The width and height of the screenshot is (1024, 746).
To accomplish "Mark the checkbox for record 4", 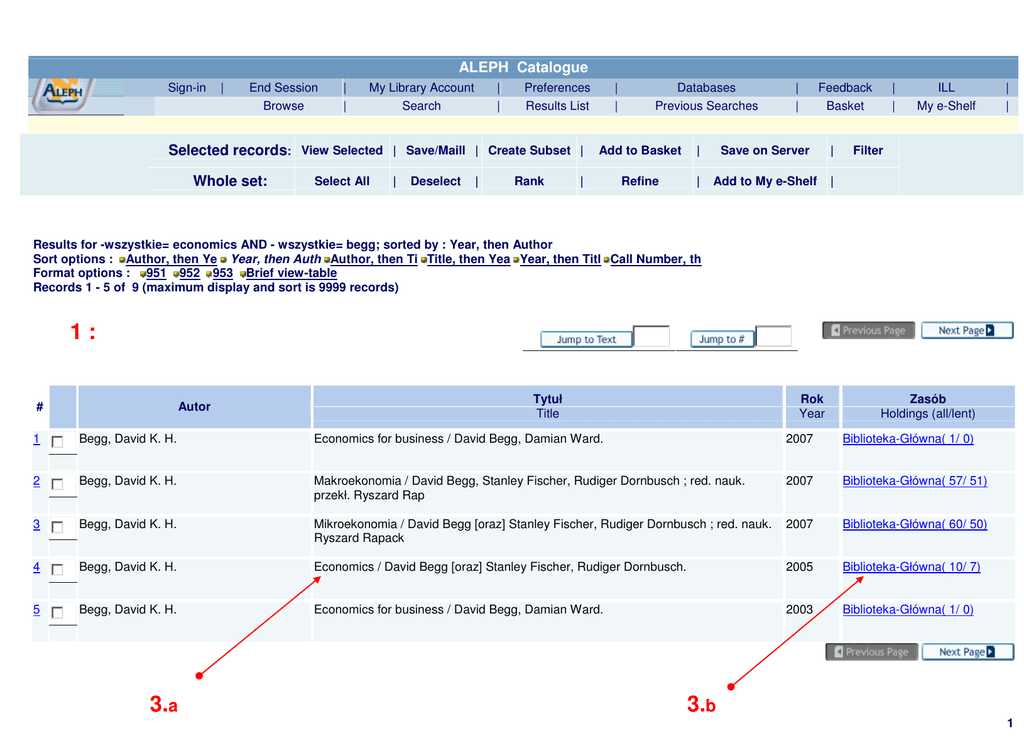I will [58, 569].
